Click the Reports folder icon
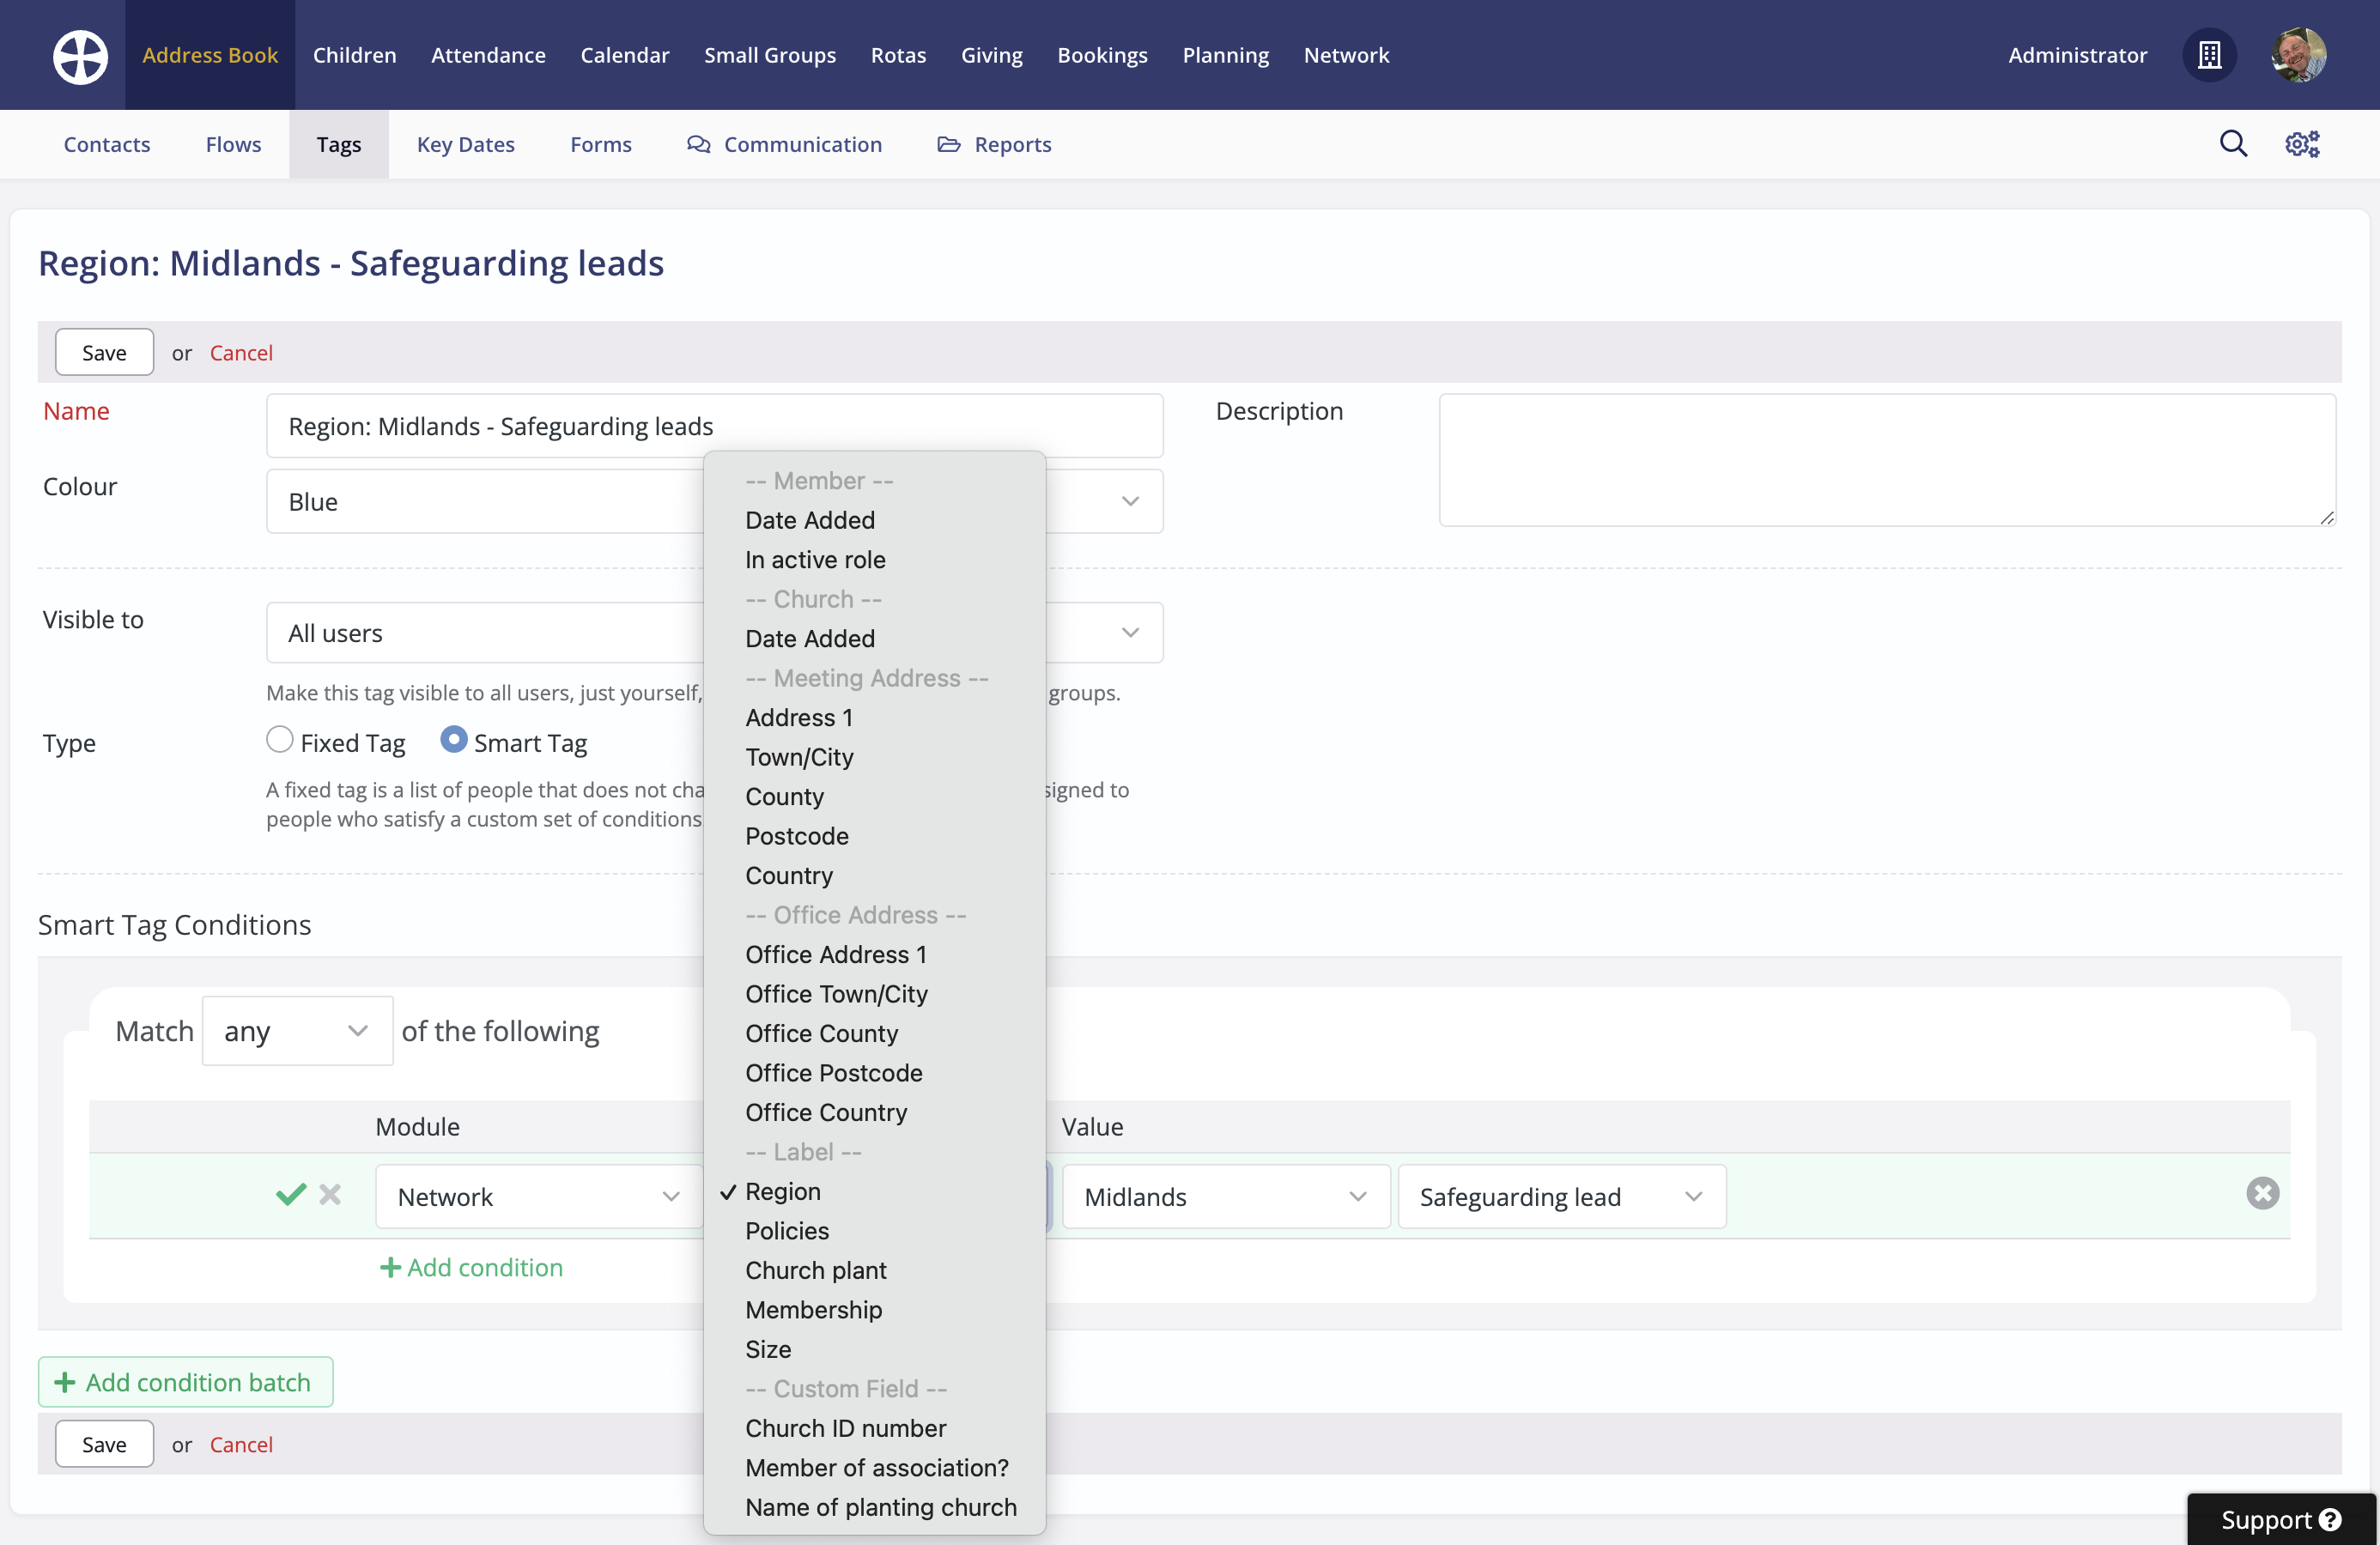2380x1545 pixels. (949, 144)
